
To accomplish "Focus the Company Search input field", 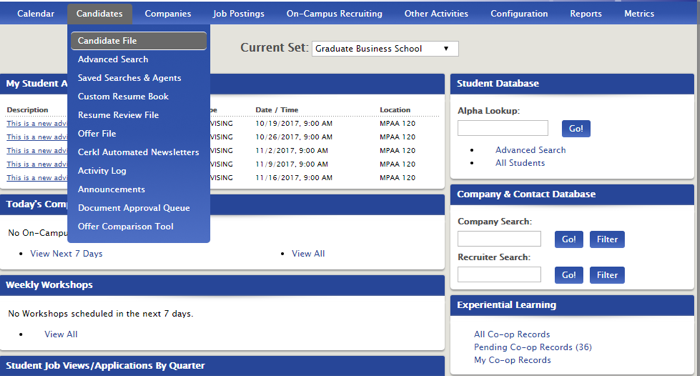I will tap(499, 239).
